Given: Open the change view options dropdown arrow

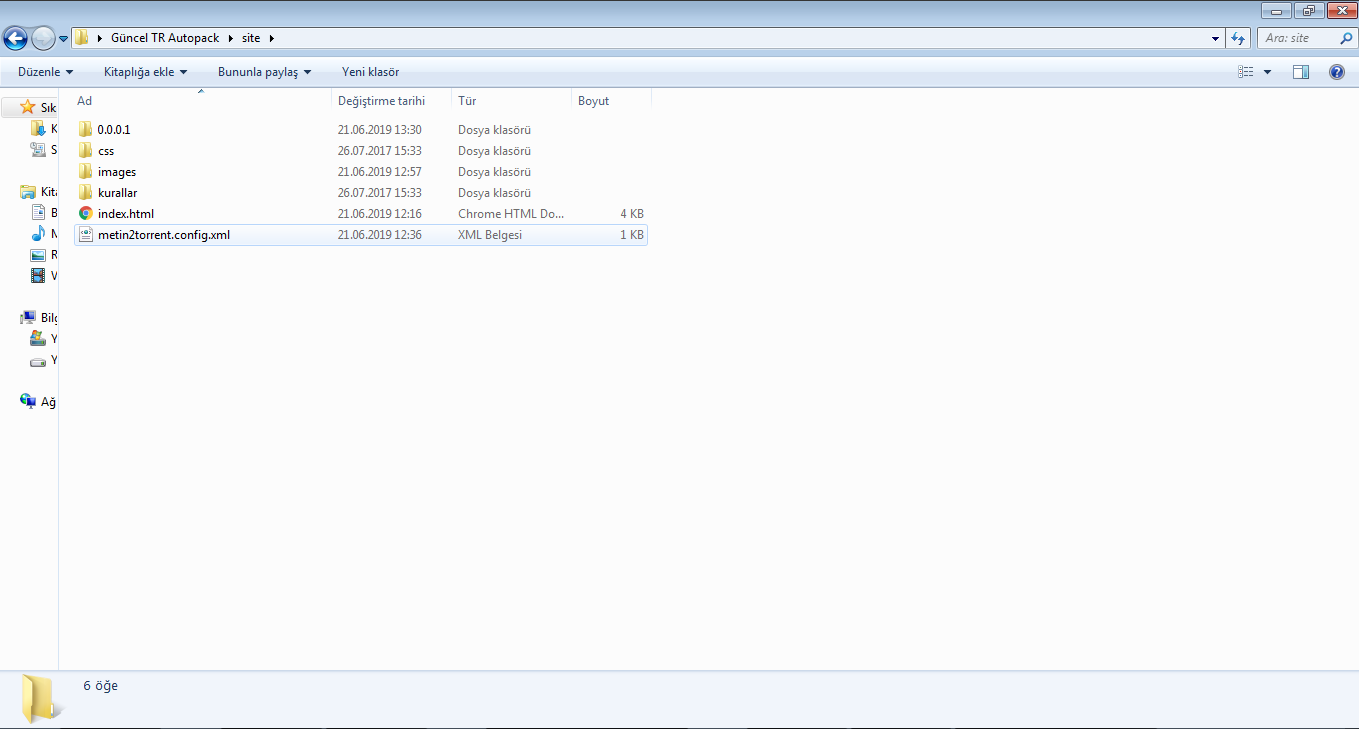Looking at the screenshot, I should point(1268,72).
